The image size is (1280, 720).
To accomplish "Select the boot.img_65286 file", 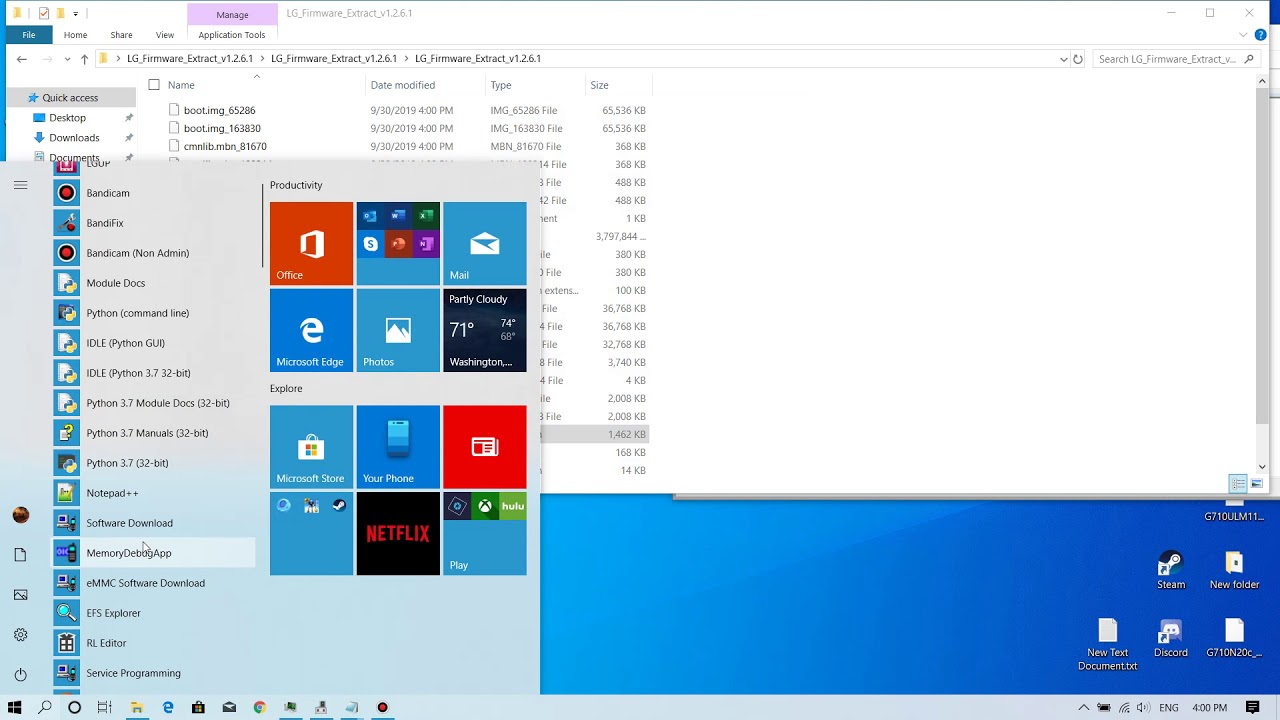I will (x=219, y=110).
